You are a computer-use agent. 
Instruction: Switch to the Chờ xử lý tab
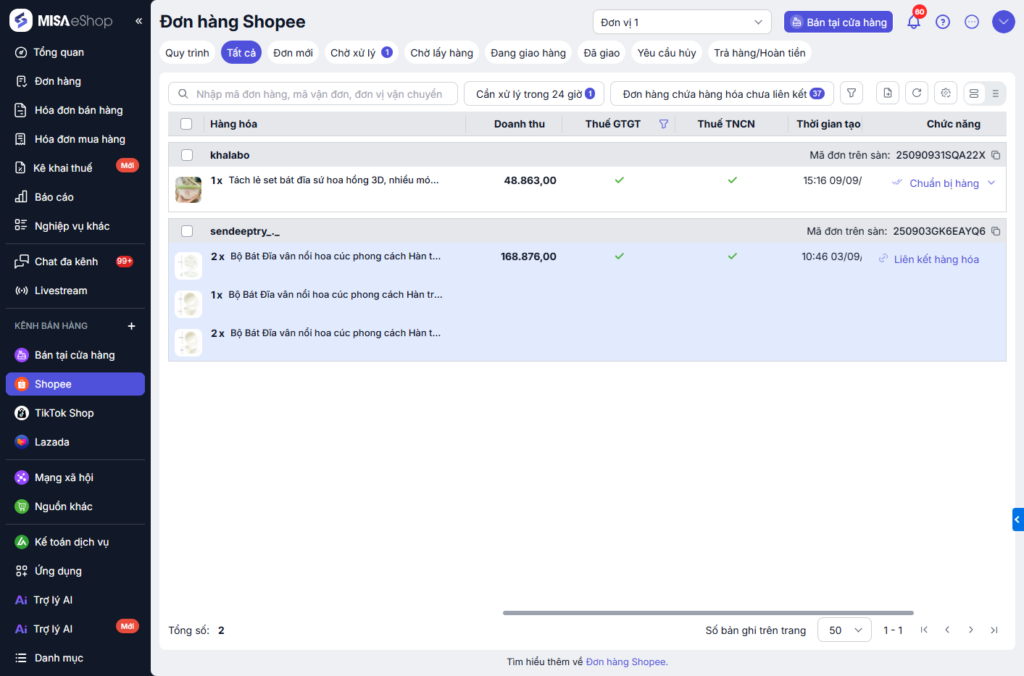pyautogui.click(x=361, y=53)
